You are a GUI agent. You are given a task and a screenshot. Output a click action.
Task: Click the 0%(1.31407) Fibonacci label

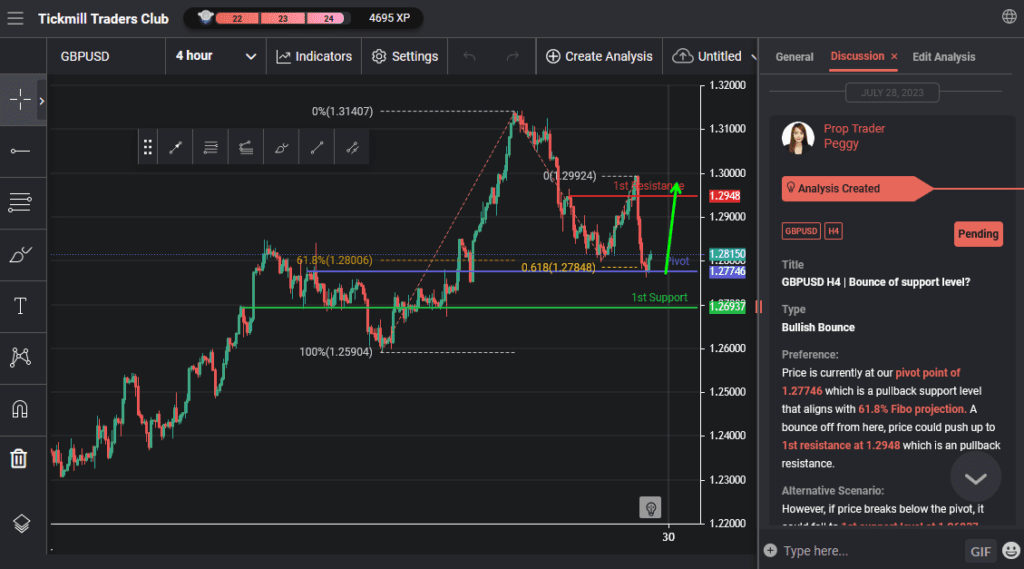(342, 112)
